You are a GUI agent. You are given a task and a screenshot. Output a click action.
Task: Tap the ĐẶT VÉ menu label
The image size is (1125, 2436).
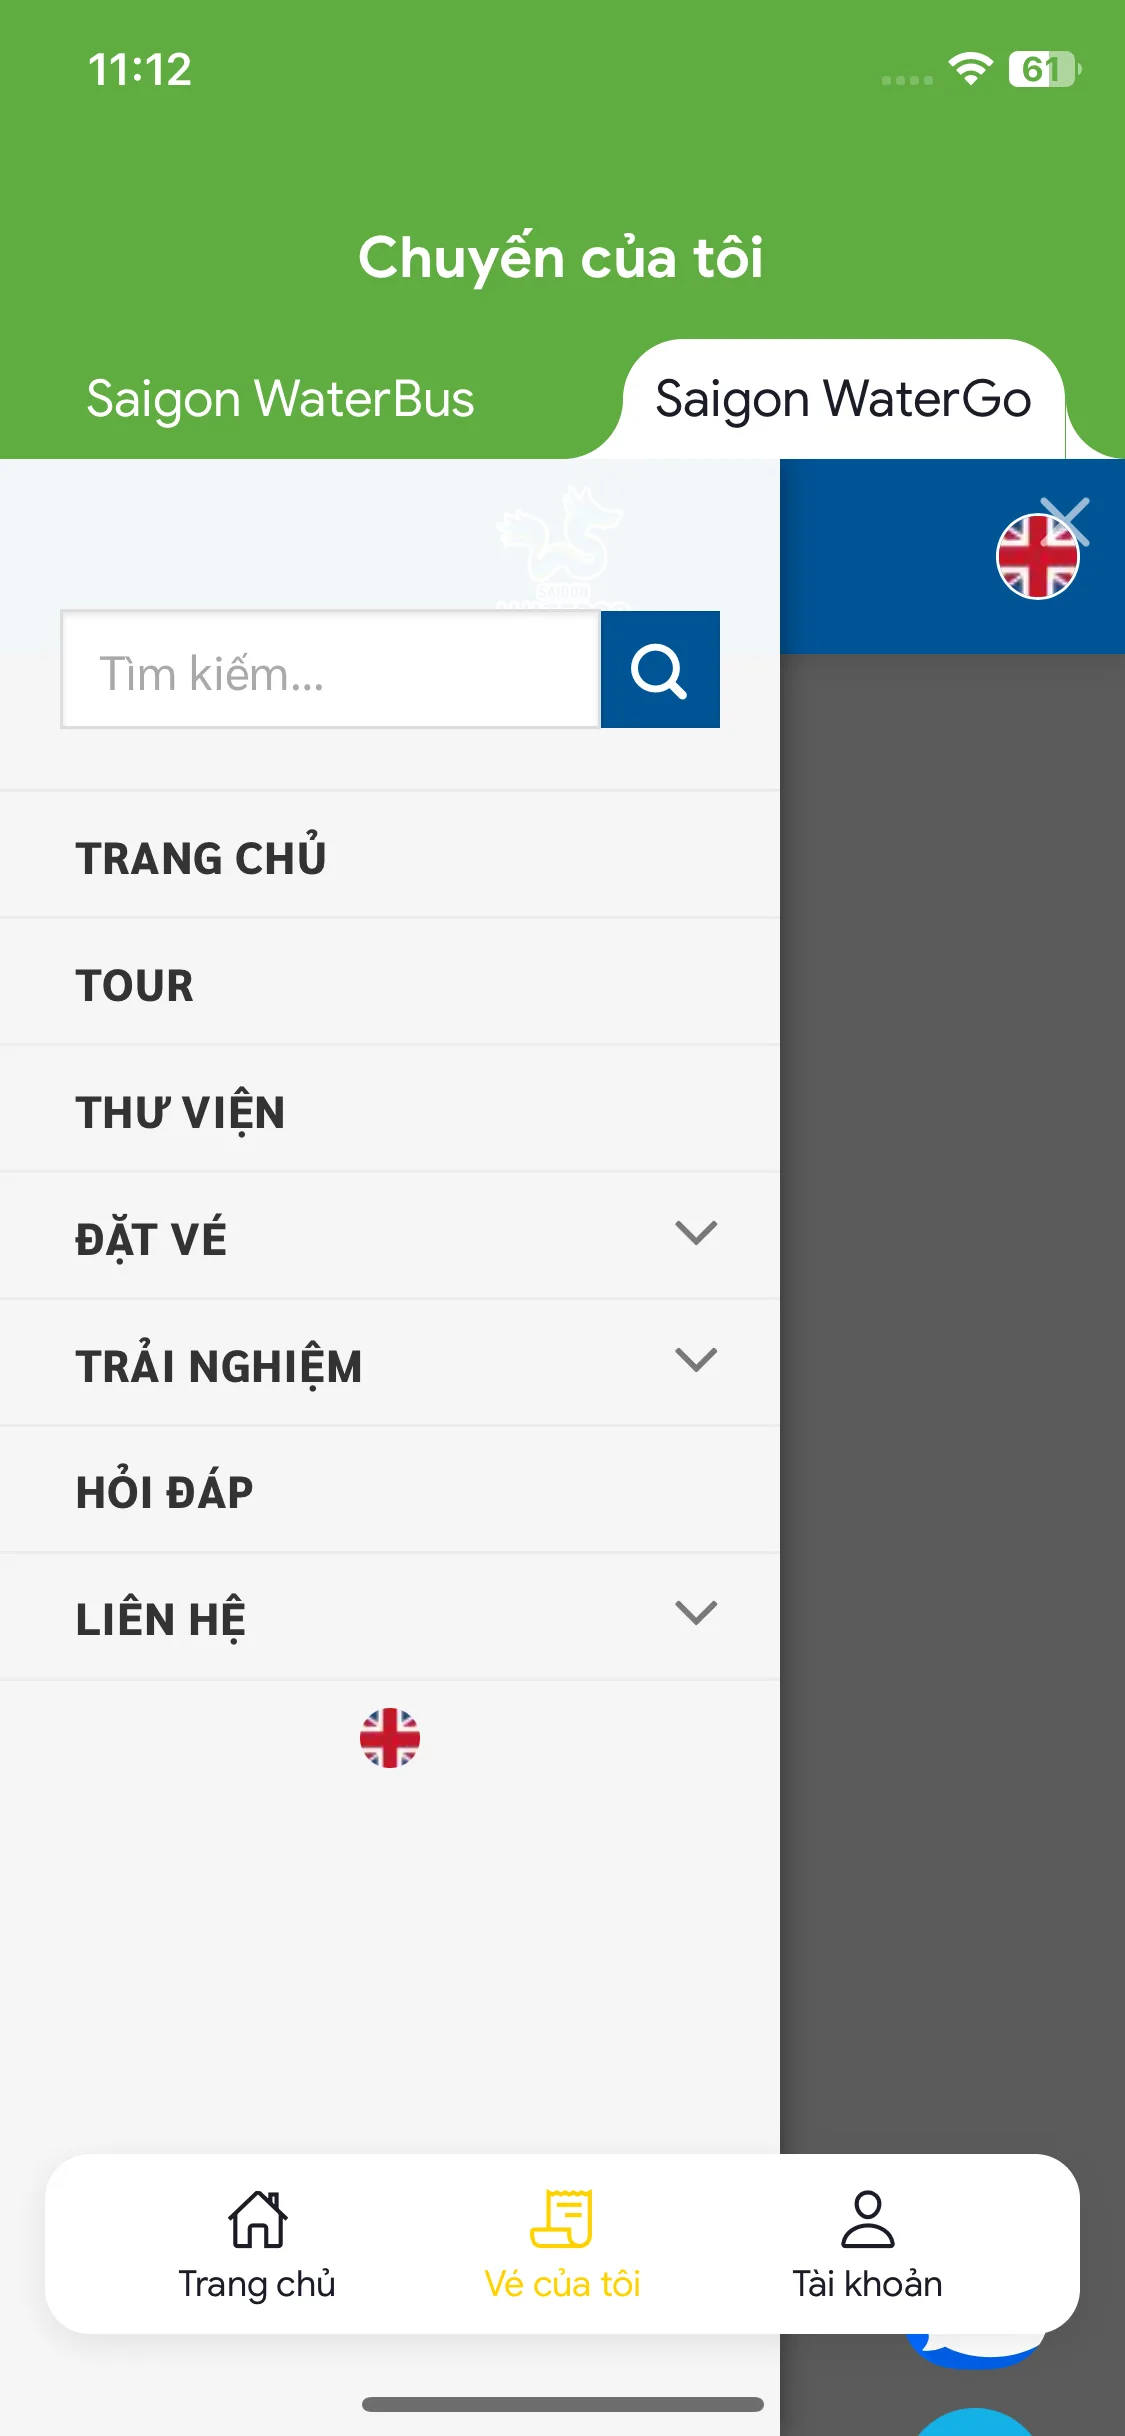click(x=151, y=1239)
